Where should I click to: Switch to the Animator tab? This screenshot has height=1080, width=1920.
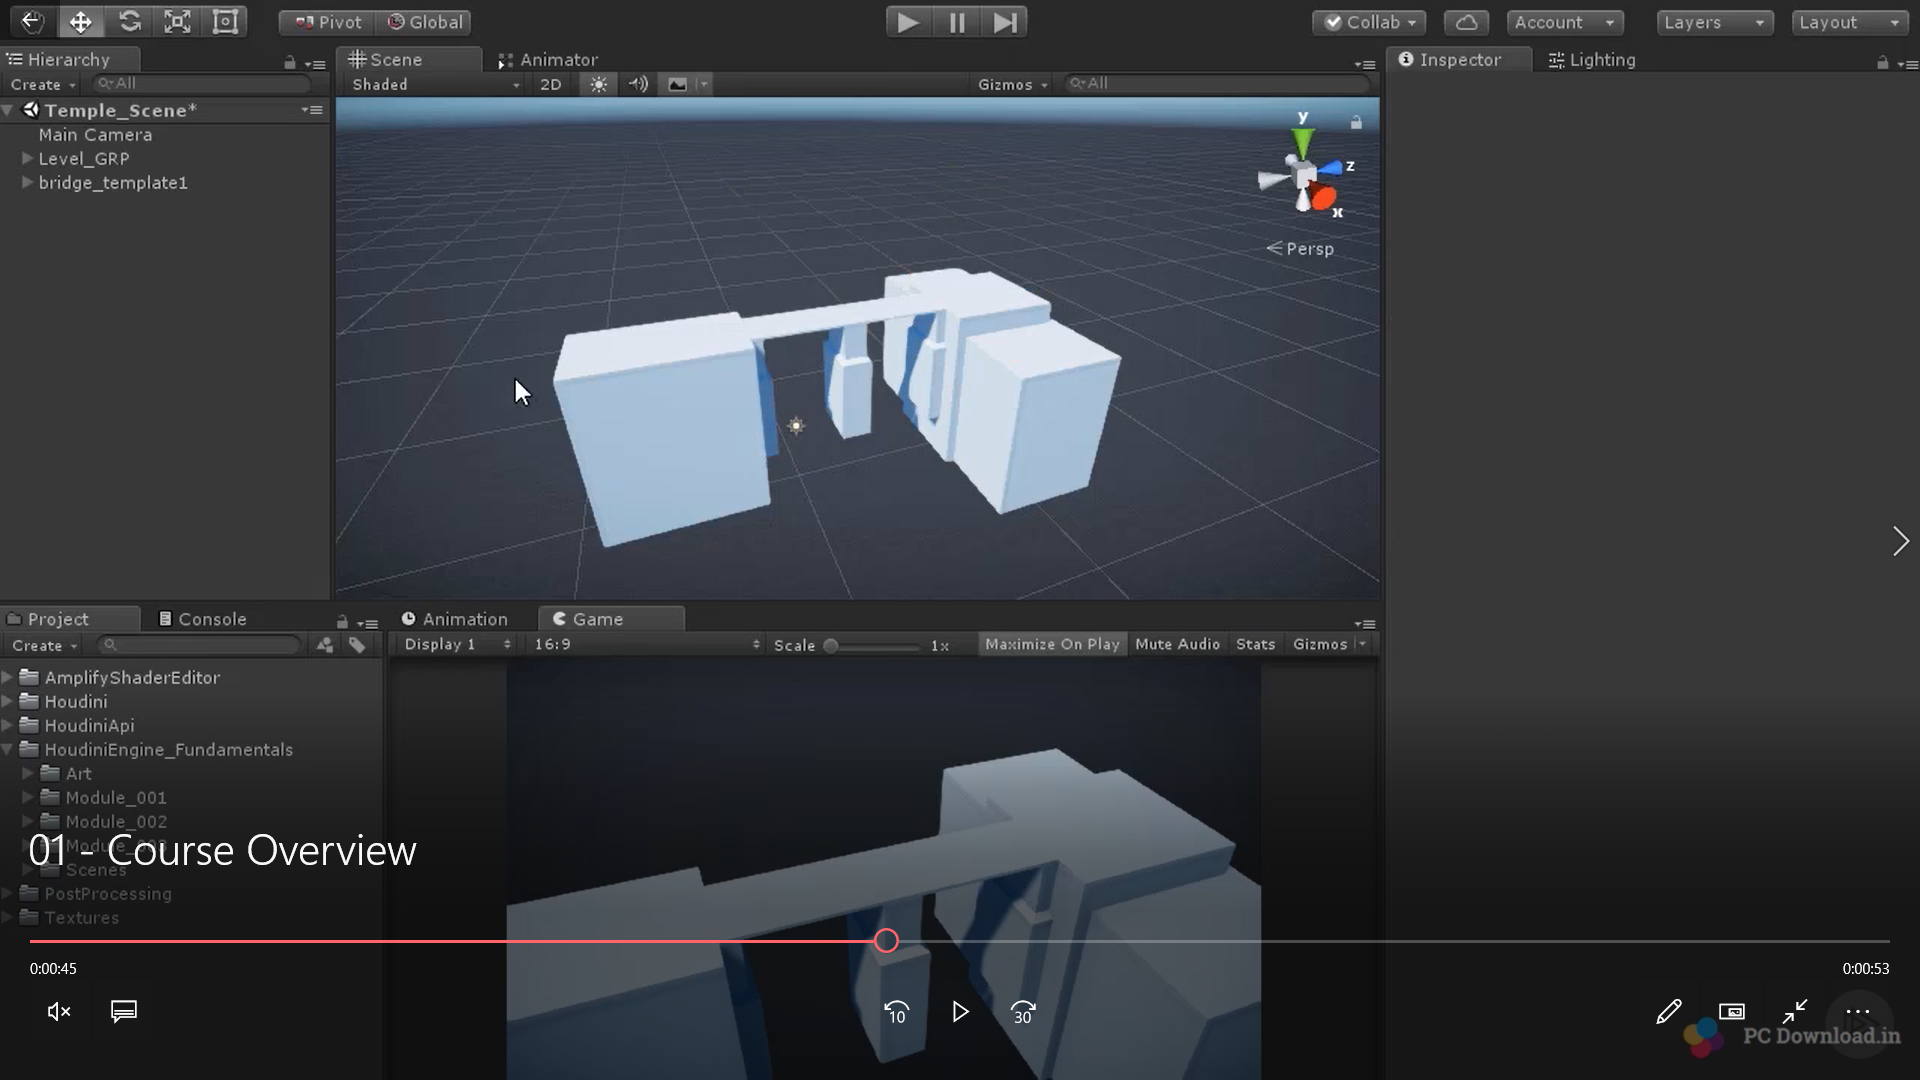point(548,60)
